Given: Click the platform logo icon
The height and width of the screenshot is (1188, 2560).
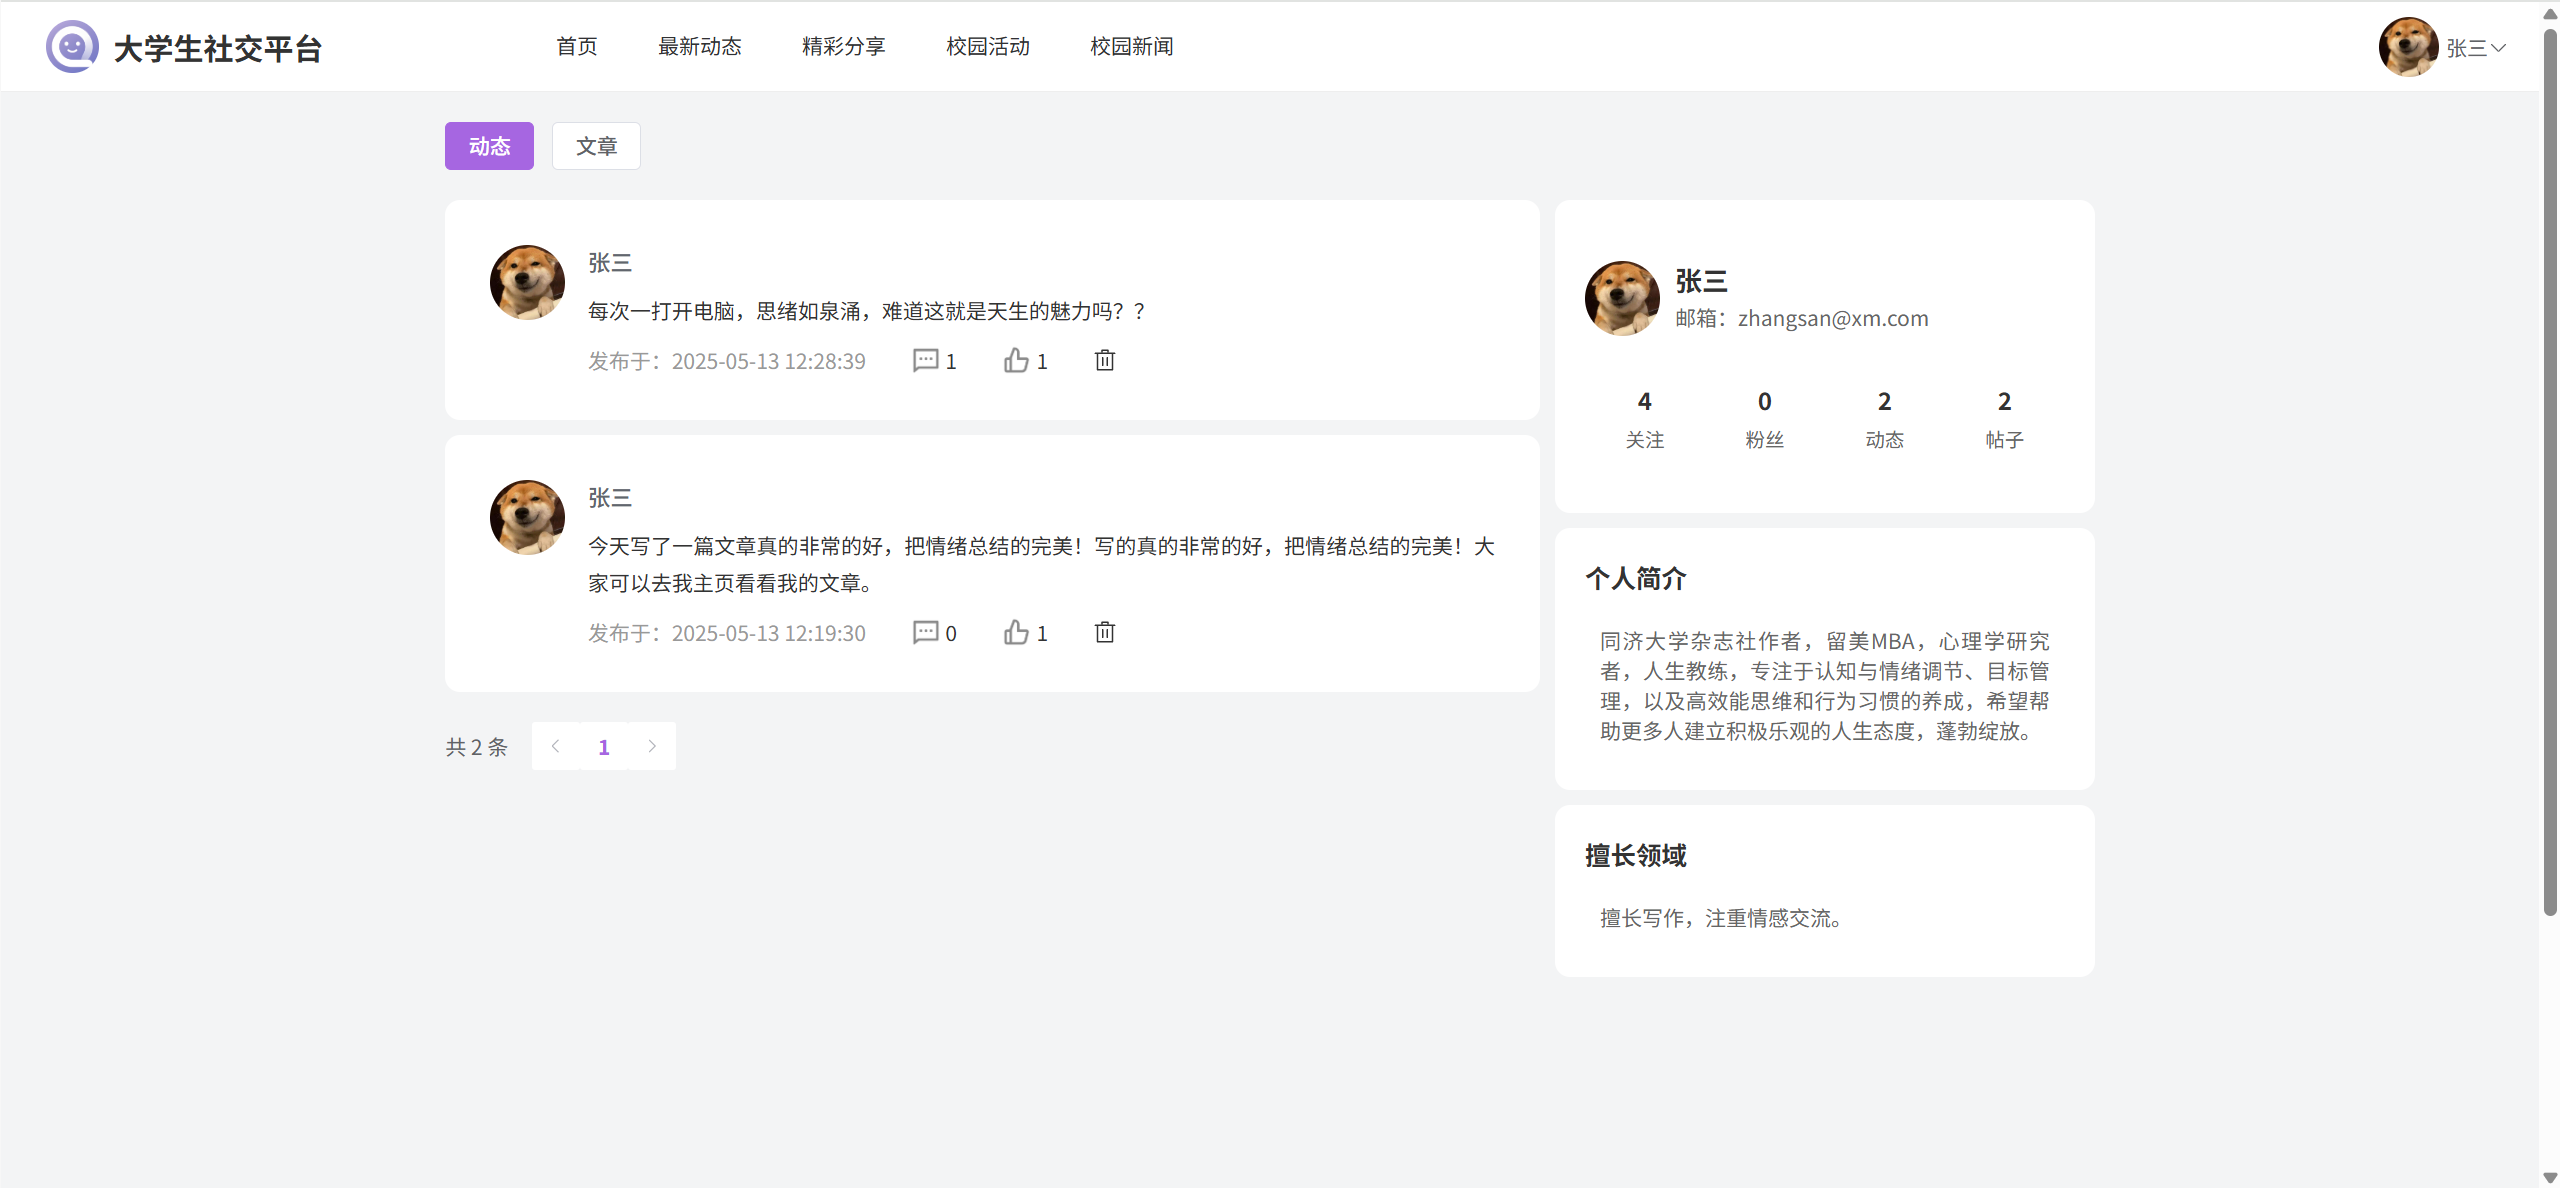Looking at the screenshot, I should click(72, 46).
